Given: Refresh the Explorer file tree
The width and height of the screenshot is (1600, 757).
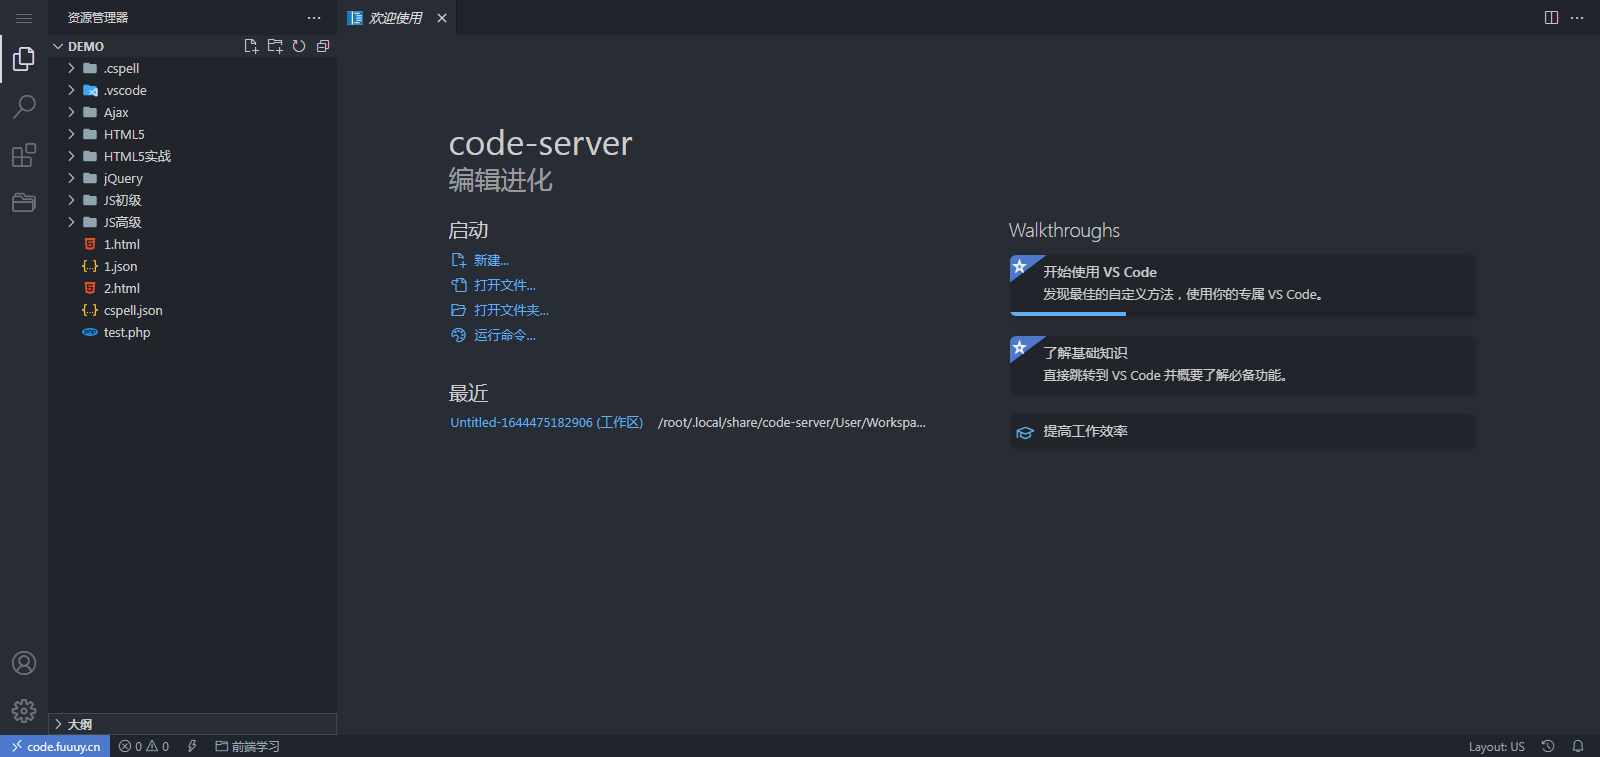Looking at the screenshot, I should pyautogui.click(x=299, y=46).
